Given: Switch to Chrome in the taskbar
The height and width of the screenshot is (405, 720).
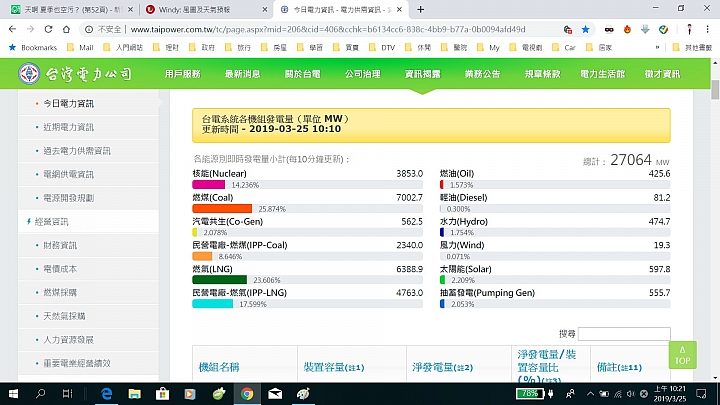Looking at the screenshot, I should click(247, 394).
